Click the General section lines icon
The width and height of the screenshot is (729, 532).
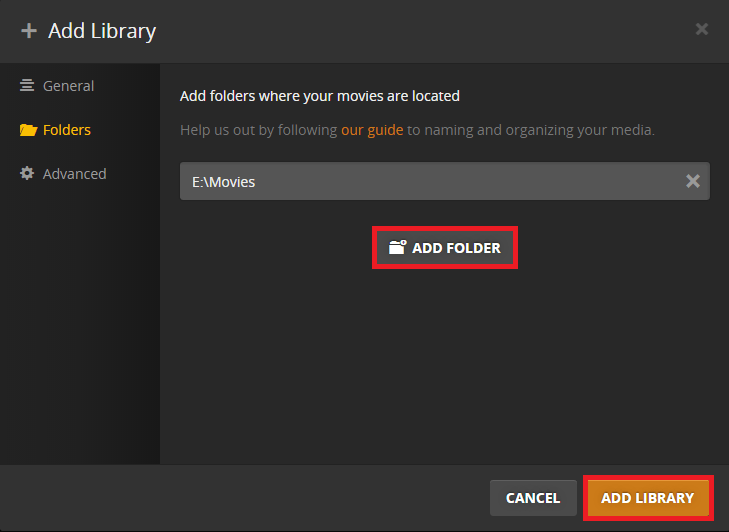[28, 86]
